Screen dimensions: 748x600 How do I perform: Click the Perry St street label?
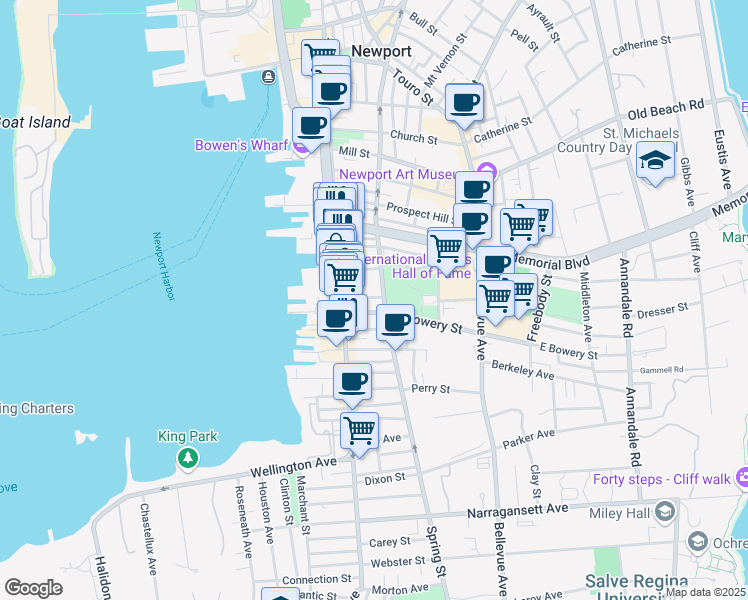[x=431, y=389]
